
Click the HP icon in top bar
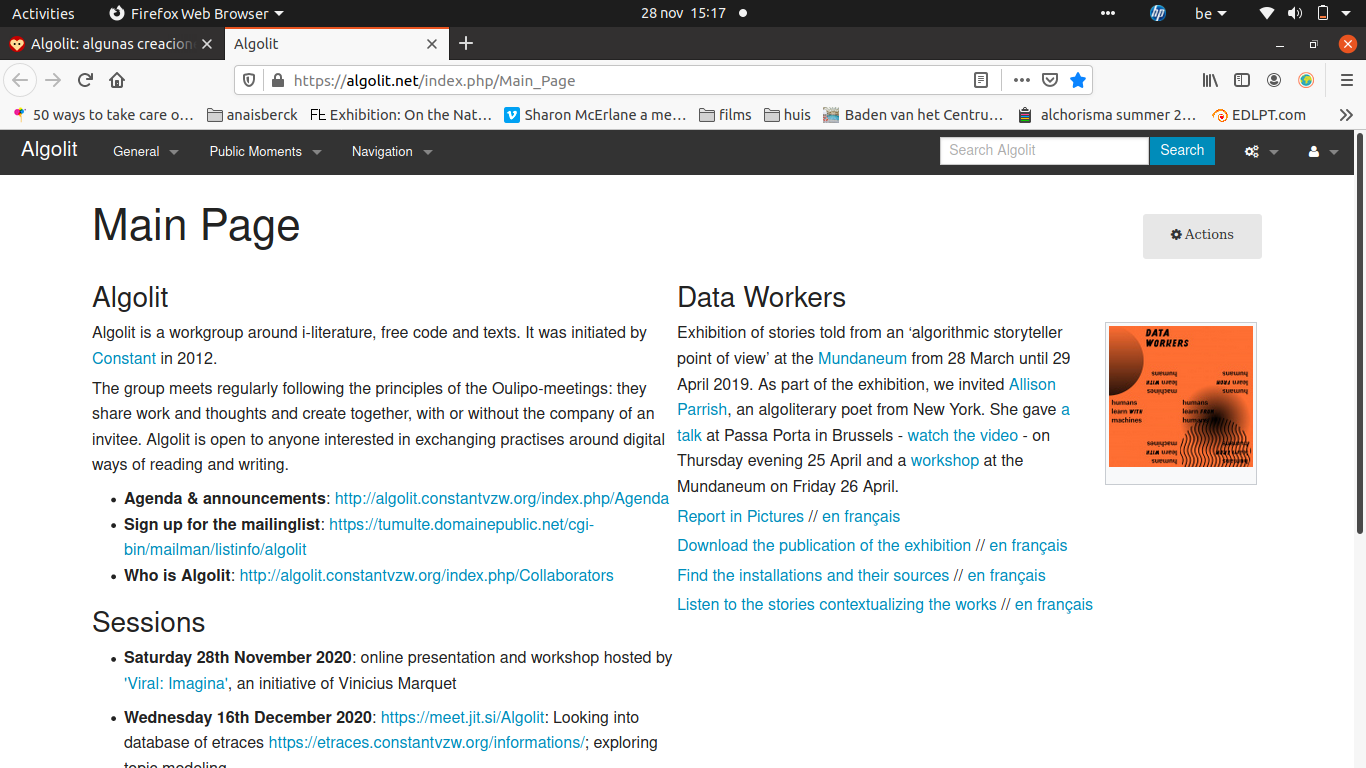pyautogui.click(x=1158, y=13)
